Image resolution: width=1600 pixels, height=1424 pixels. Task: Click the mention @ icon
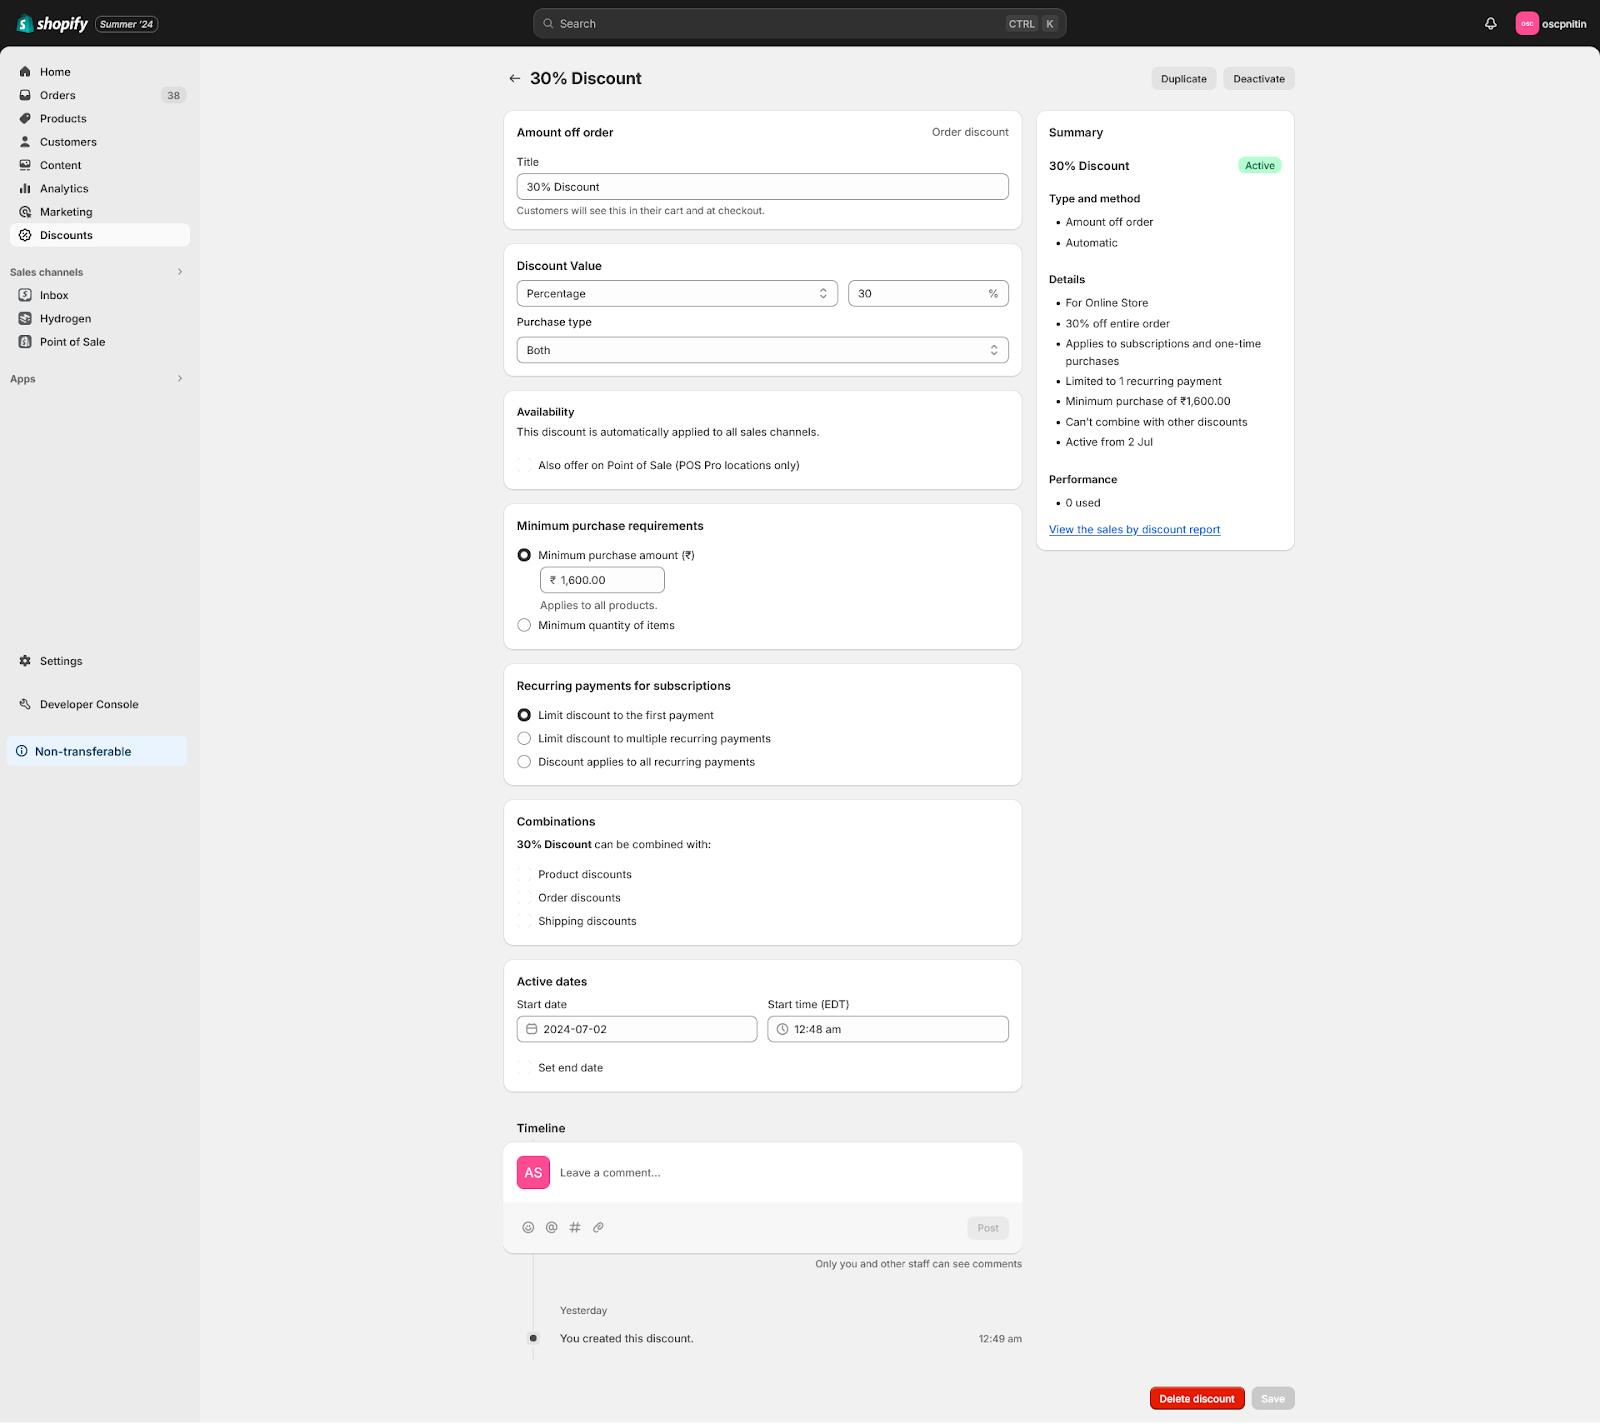coord(551,1227)
